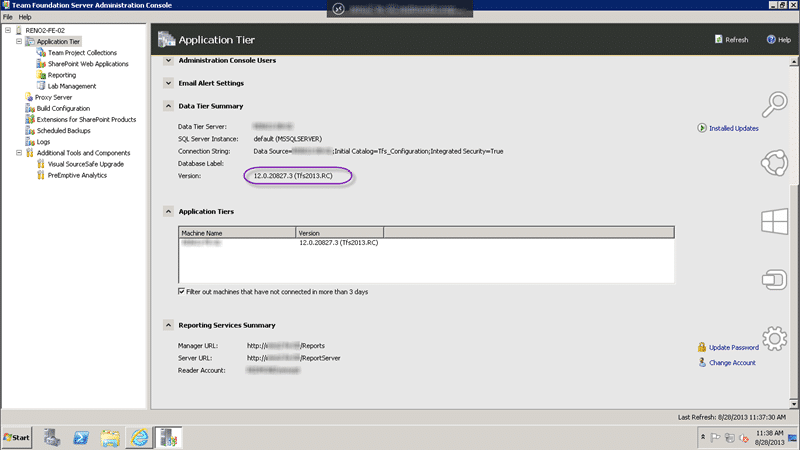The image size is (800, 450).
Task: Click the Reporting node icon
Action: 41,75
